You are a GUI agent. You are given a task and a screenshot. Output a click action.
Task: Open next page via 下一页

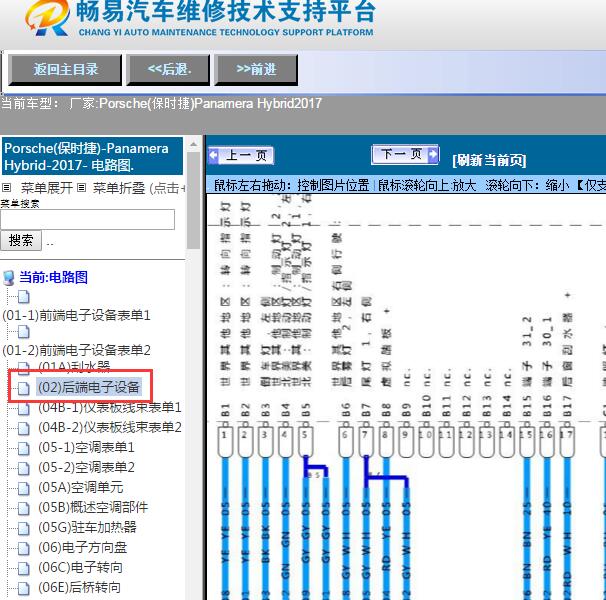click(405, 155)
